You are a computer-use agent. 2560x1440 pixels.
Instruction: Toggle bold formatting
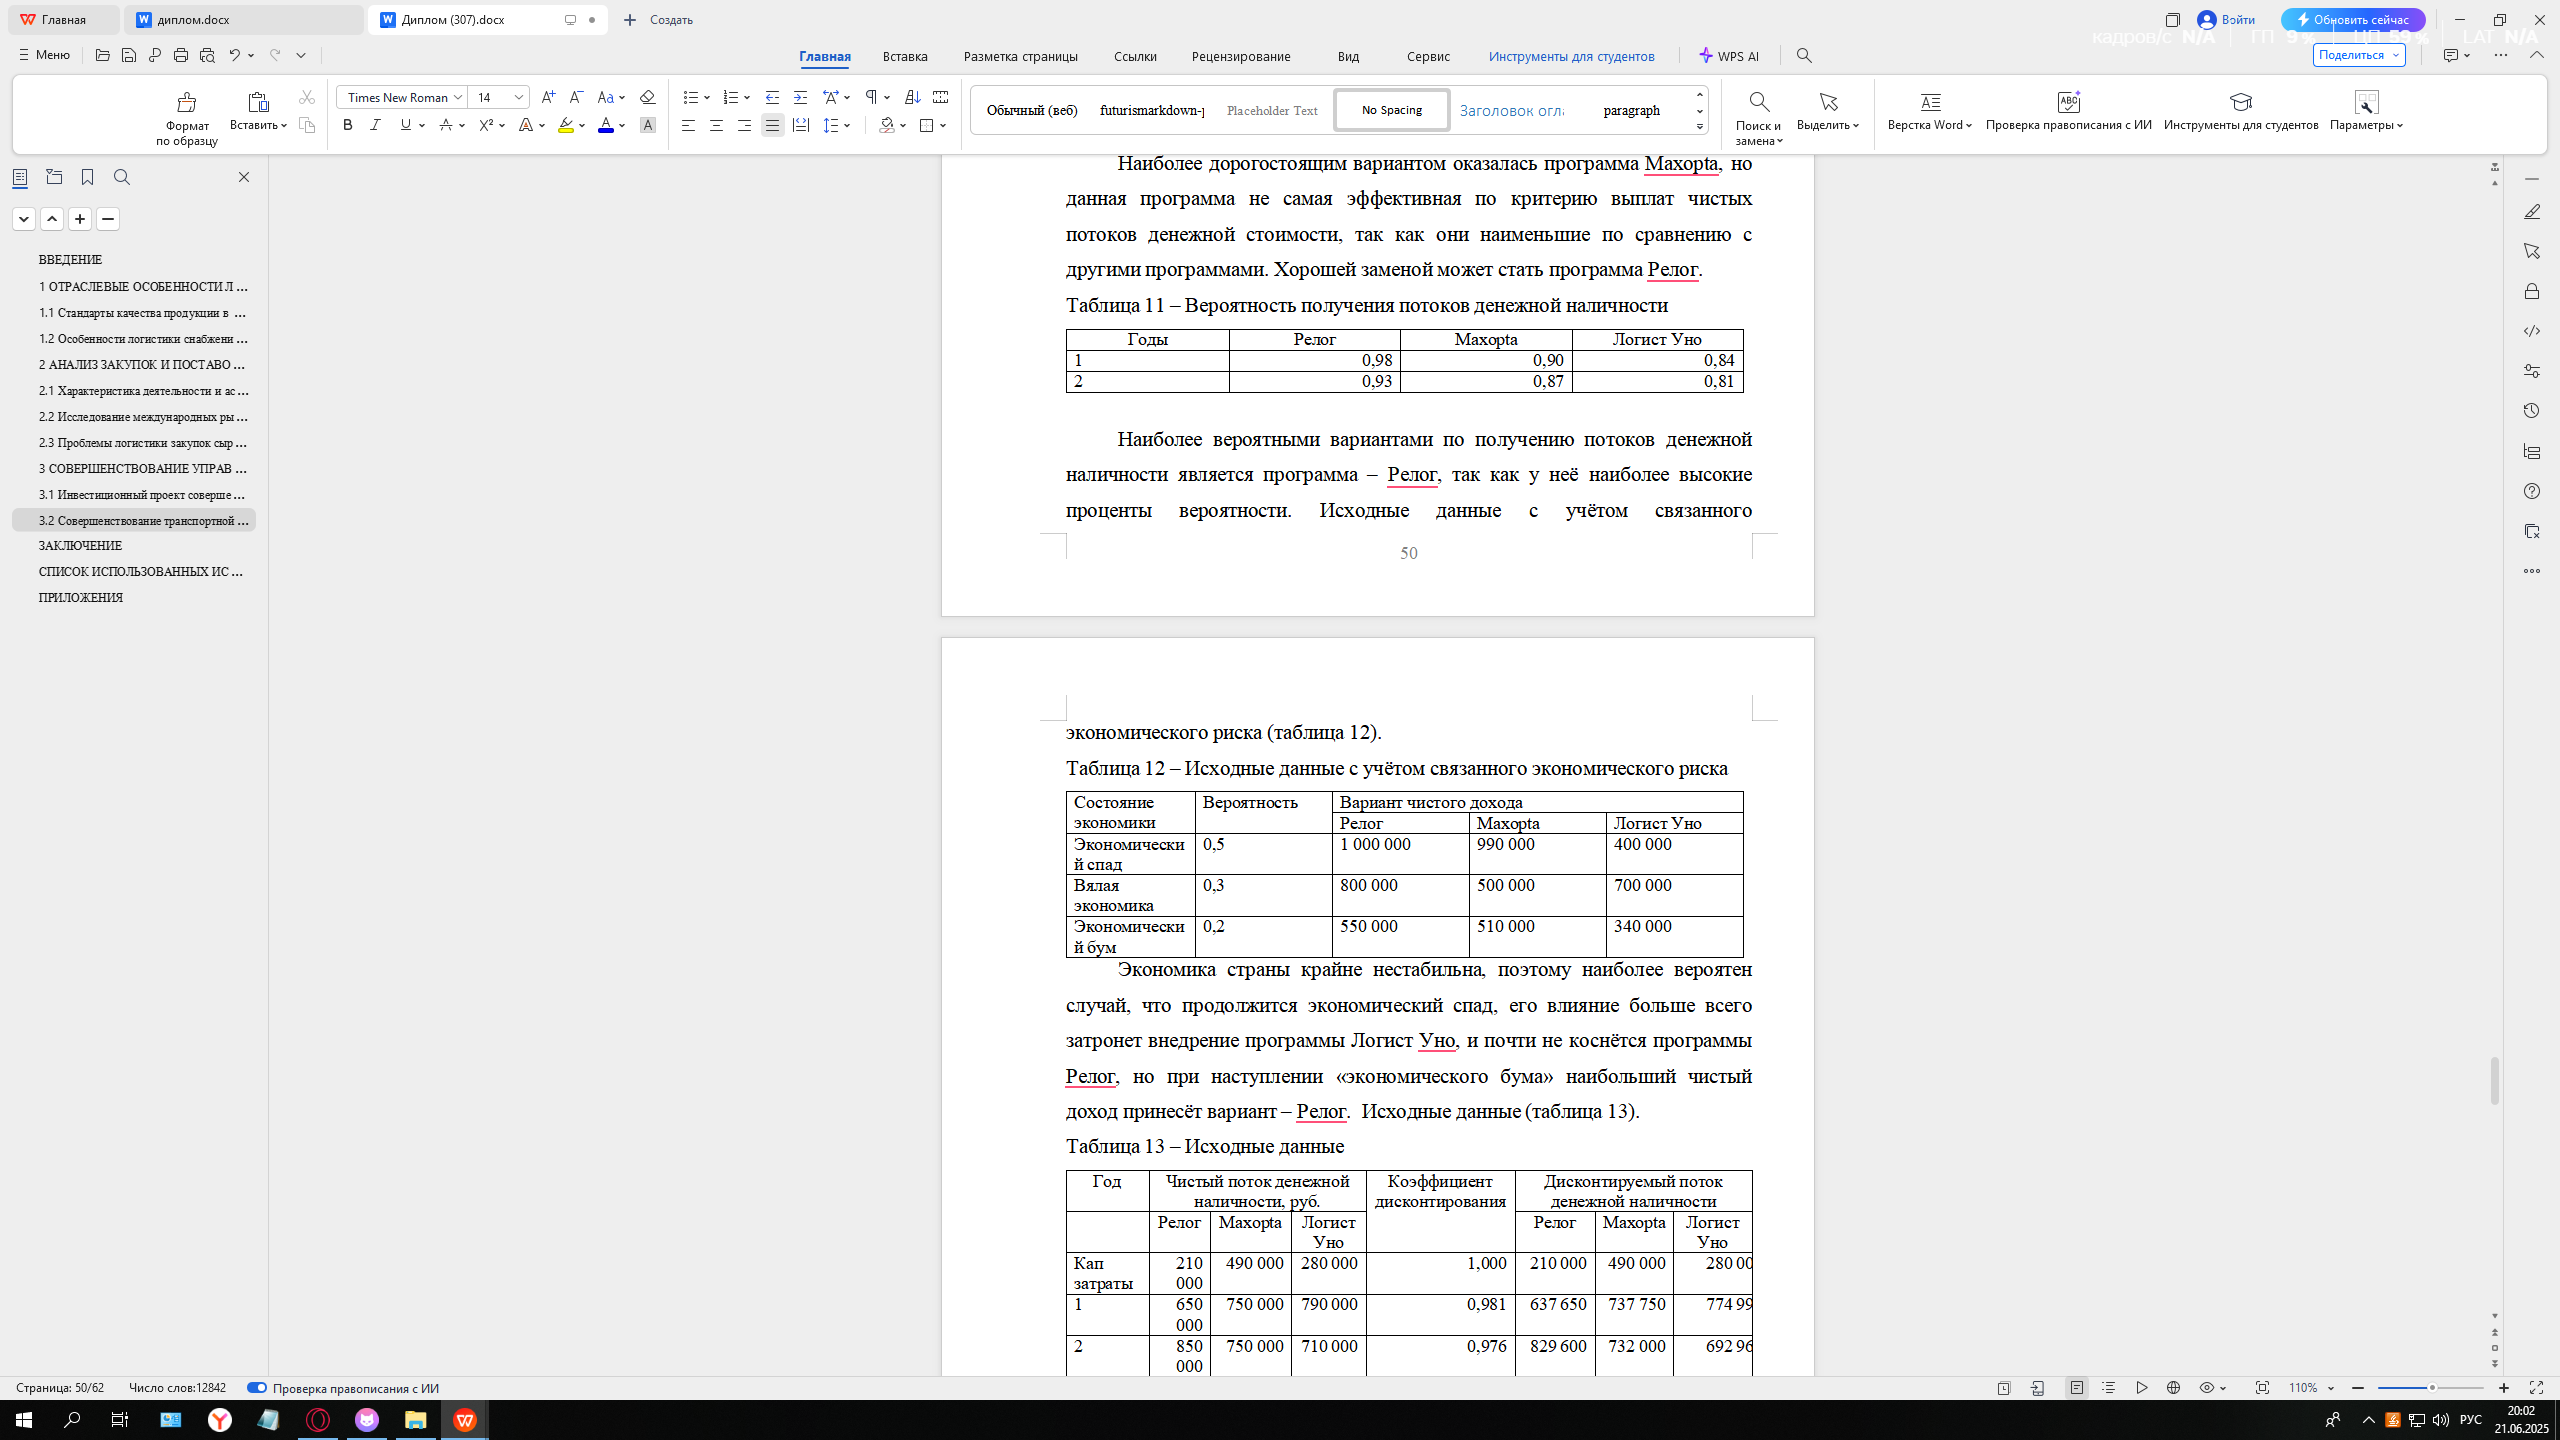tap(347, 125)
